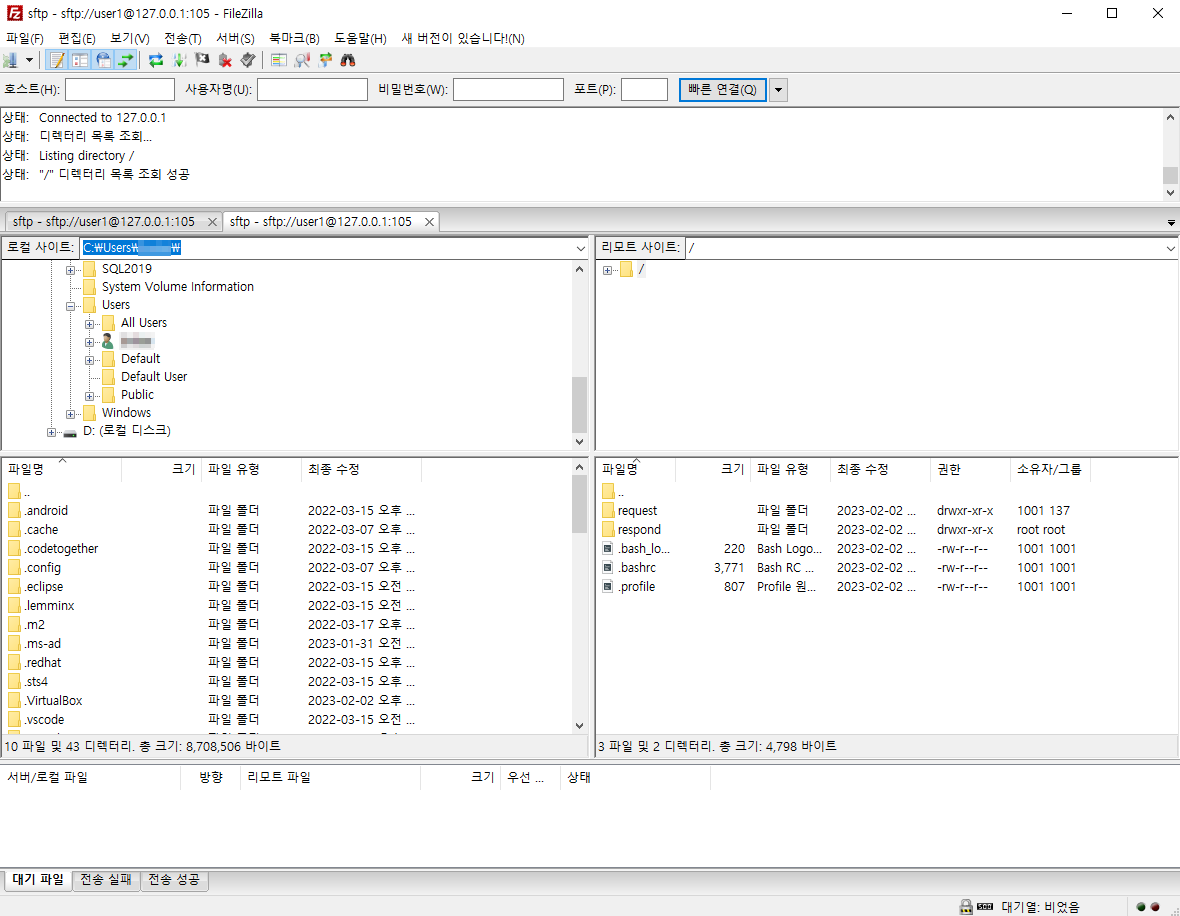
Task: Toggle the remote directory tree display
Action: click(104, 60)
